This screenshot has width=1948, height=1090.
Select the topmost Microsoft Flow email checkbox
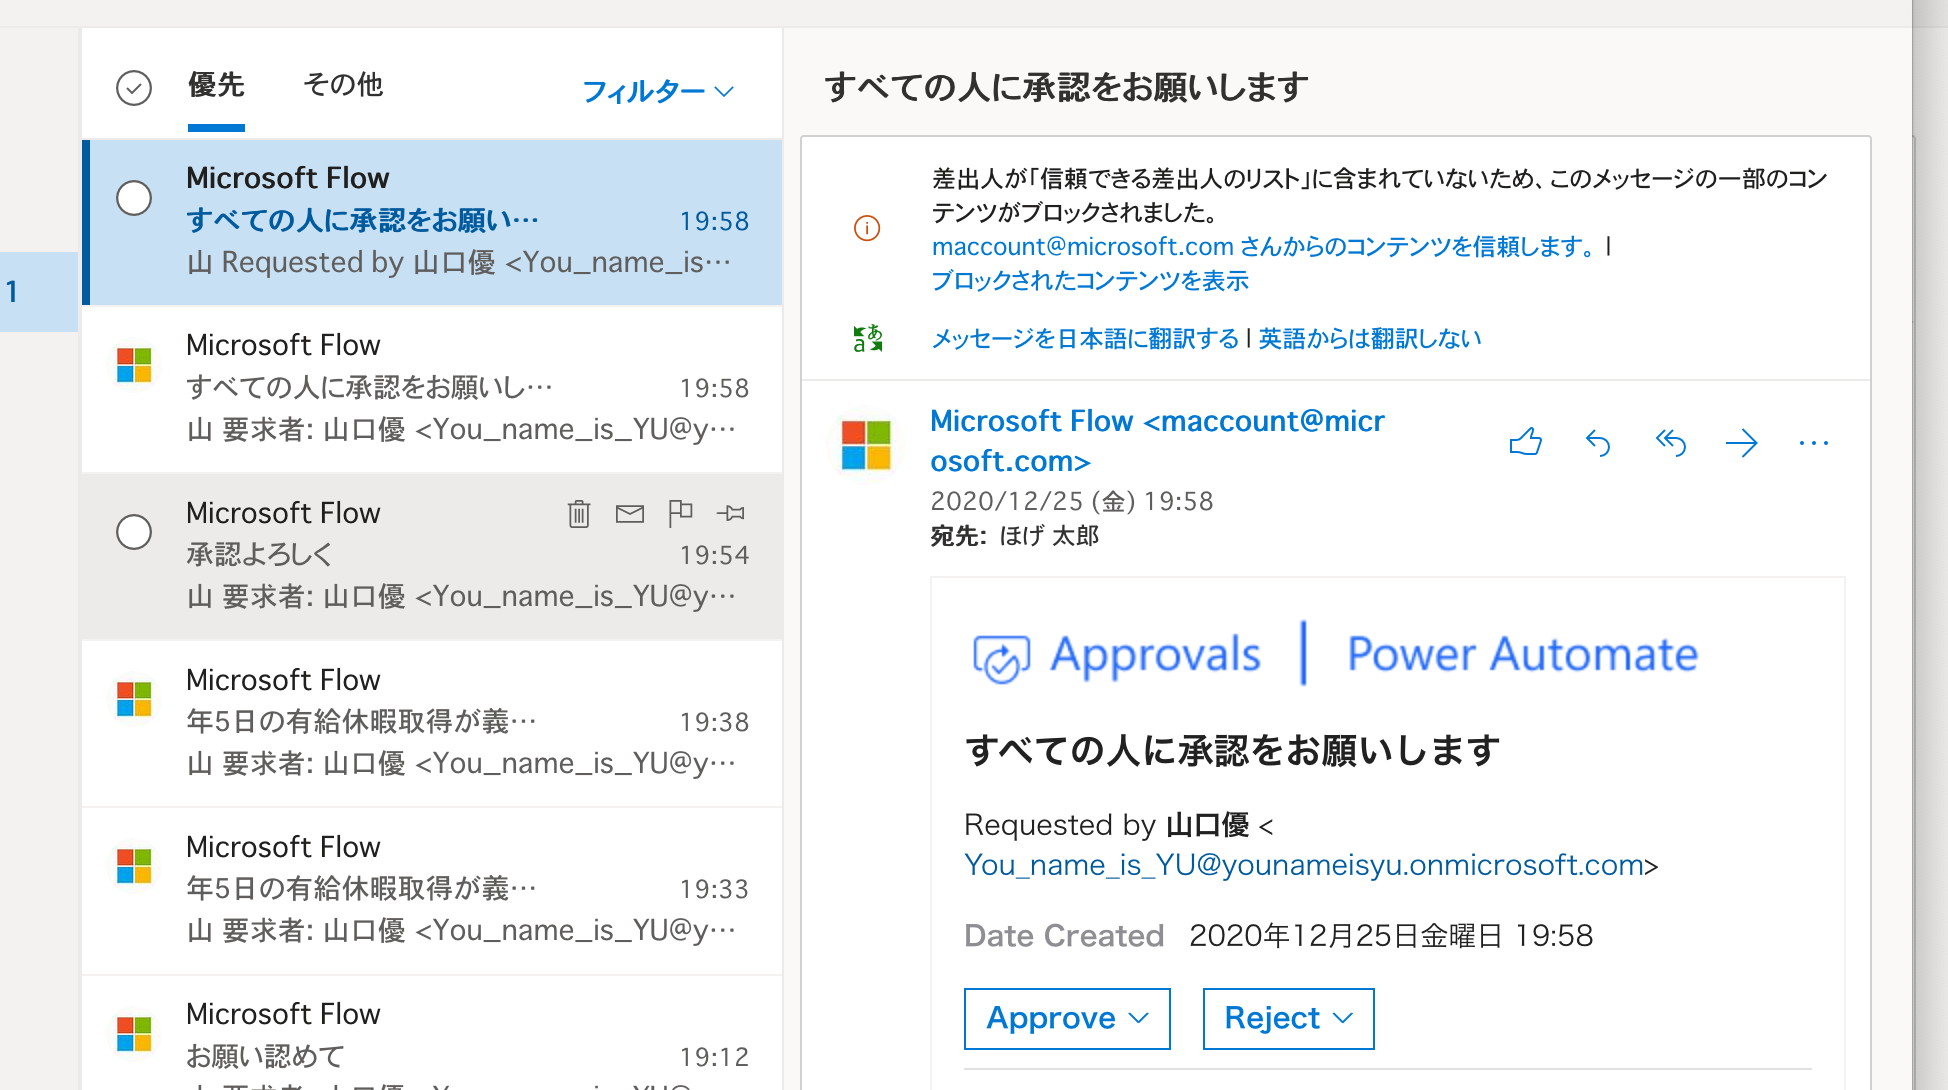133,198
